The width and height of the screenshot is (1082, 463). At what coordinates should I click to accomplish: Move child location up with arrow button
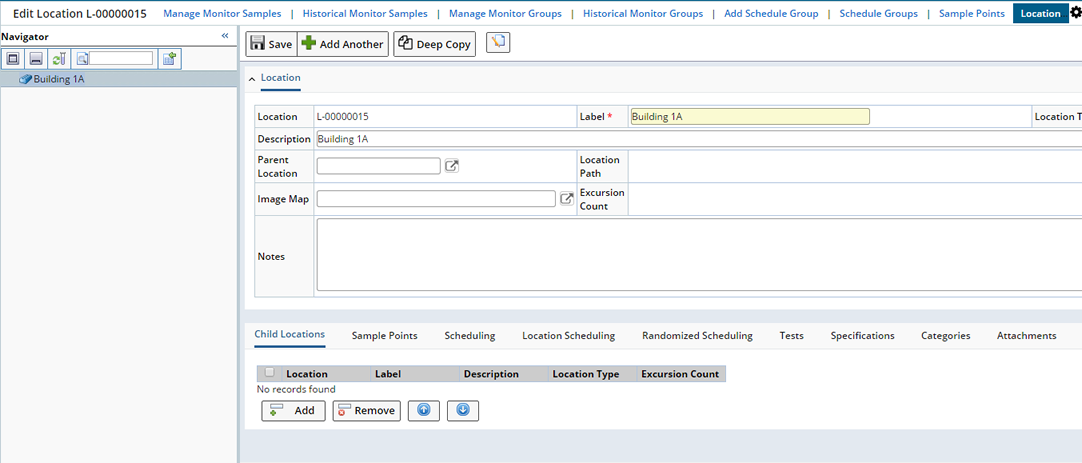click(x=424, y=411)
